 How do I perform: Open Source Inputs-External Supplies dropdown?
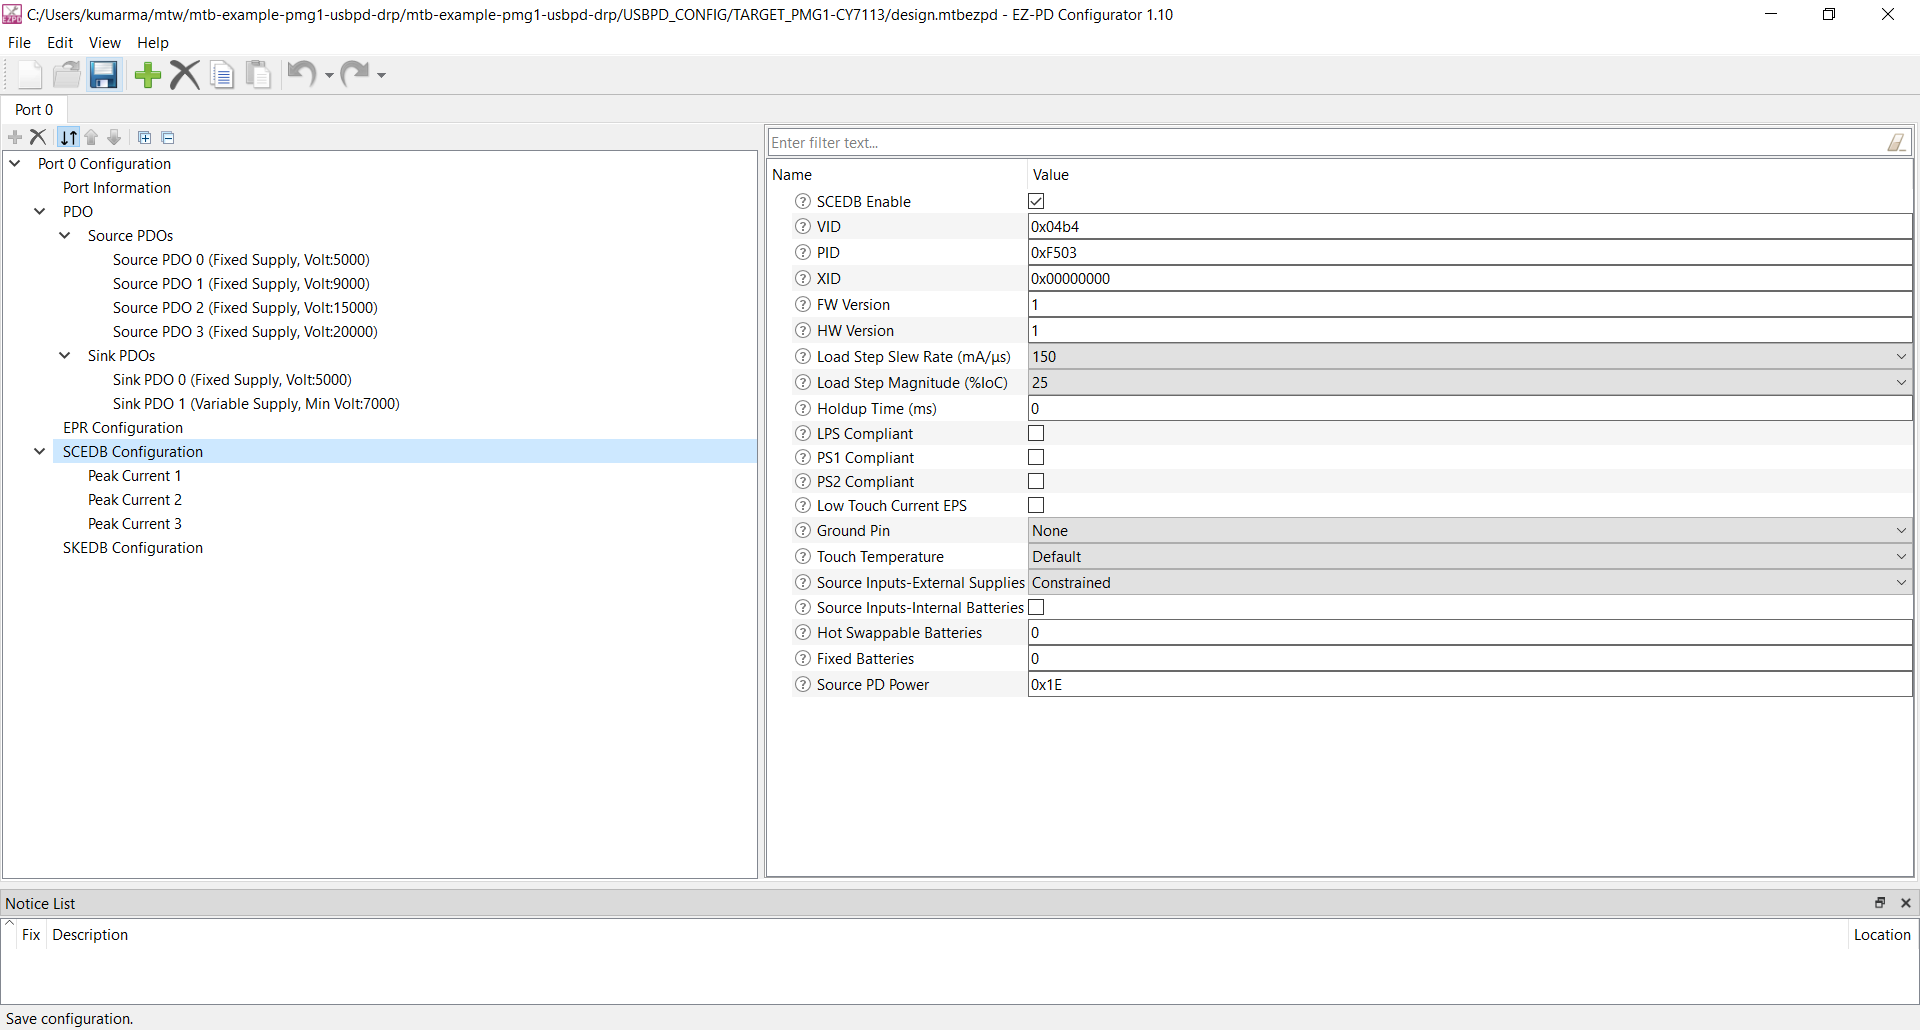[1470, 583]
